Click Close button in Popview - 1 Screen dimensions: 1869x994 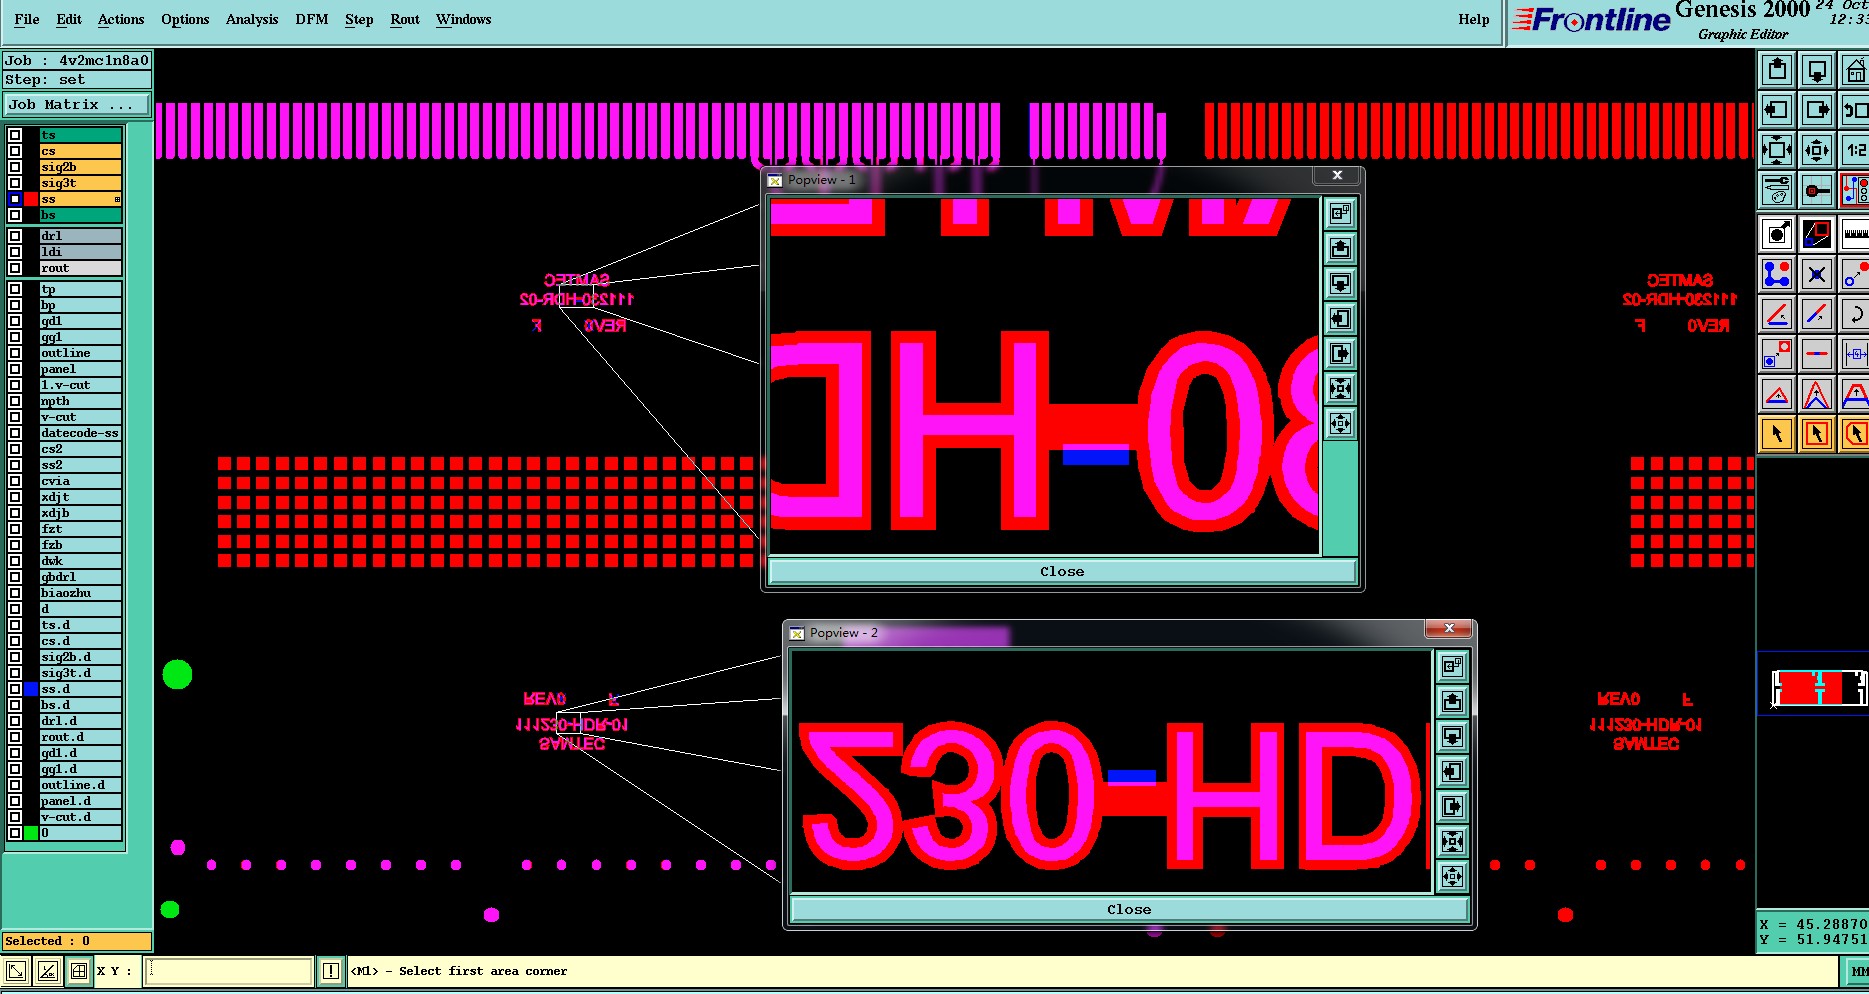[1062, 572]
